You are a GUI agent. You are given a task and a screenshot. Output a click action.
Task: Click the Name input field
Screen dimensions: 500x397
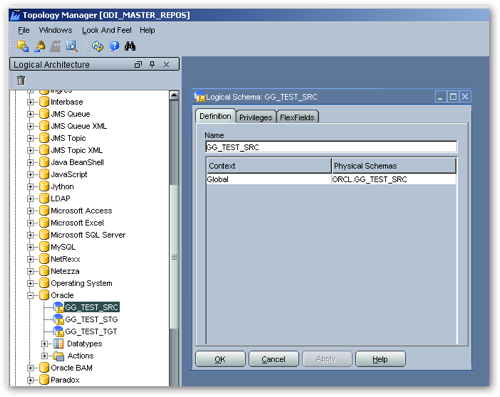click(x=331, y=147)
